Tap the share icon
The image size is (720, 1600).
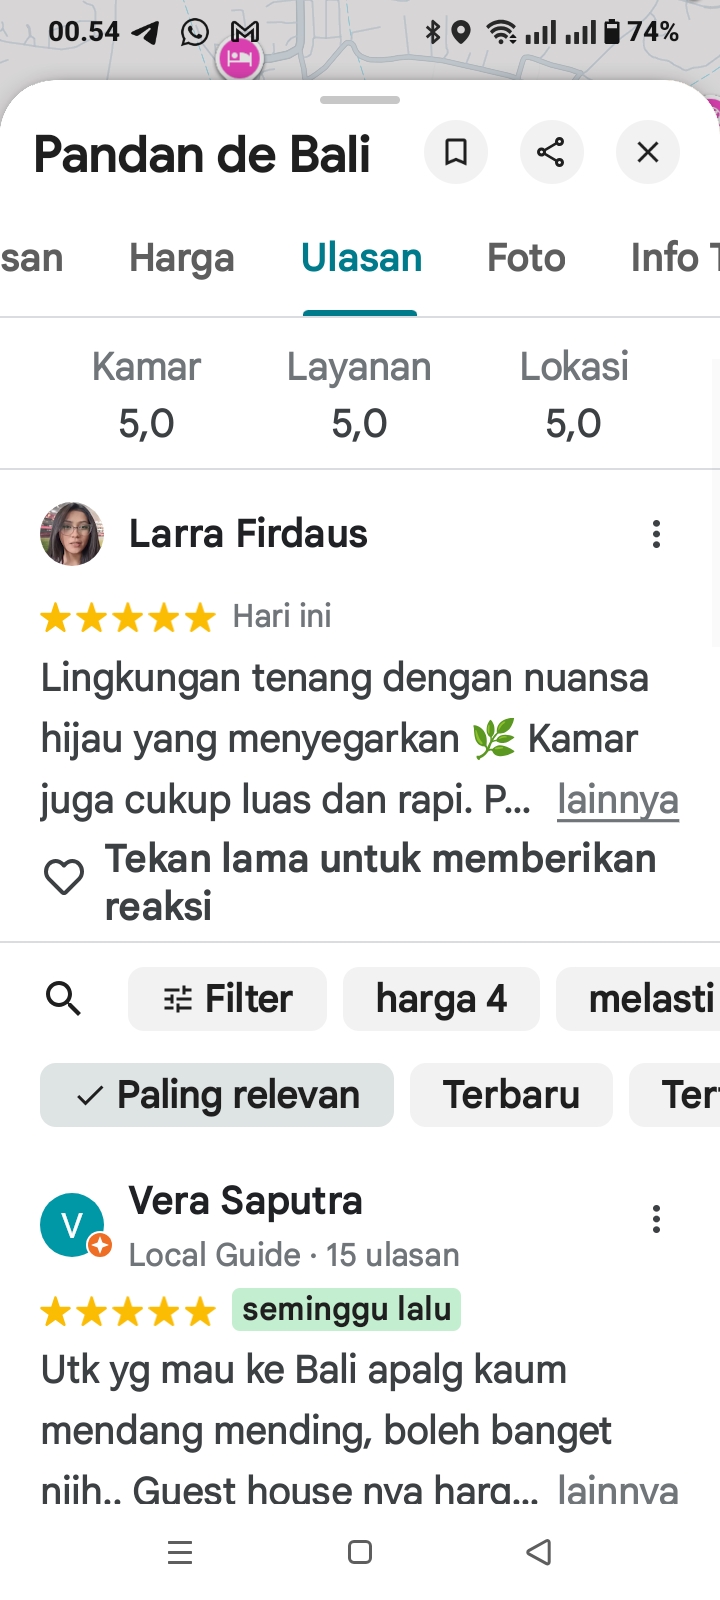click(x=551, y=152)
